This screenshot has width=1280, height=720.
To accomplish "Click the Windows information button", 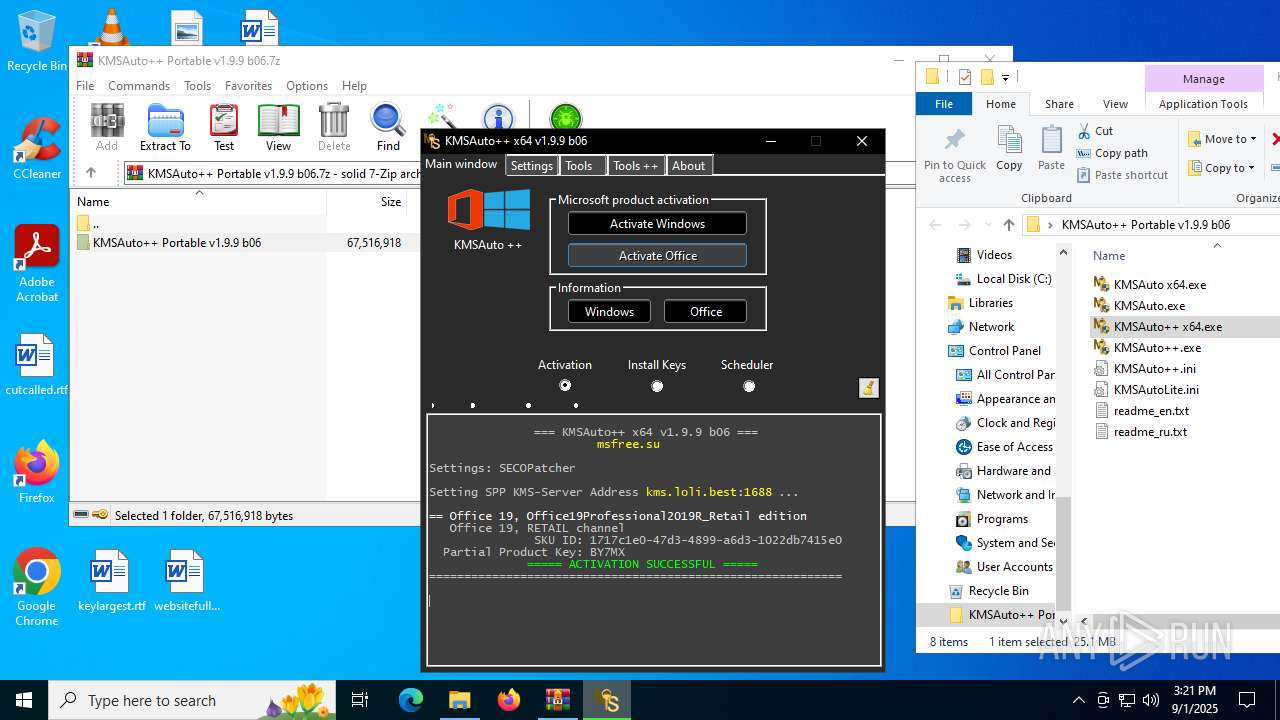I will coord(609,312).
